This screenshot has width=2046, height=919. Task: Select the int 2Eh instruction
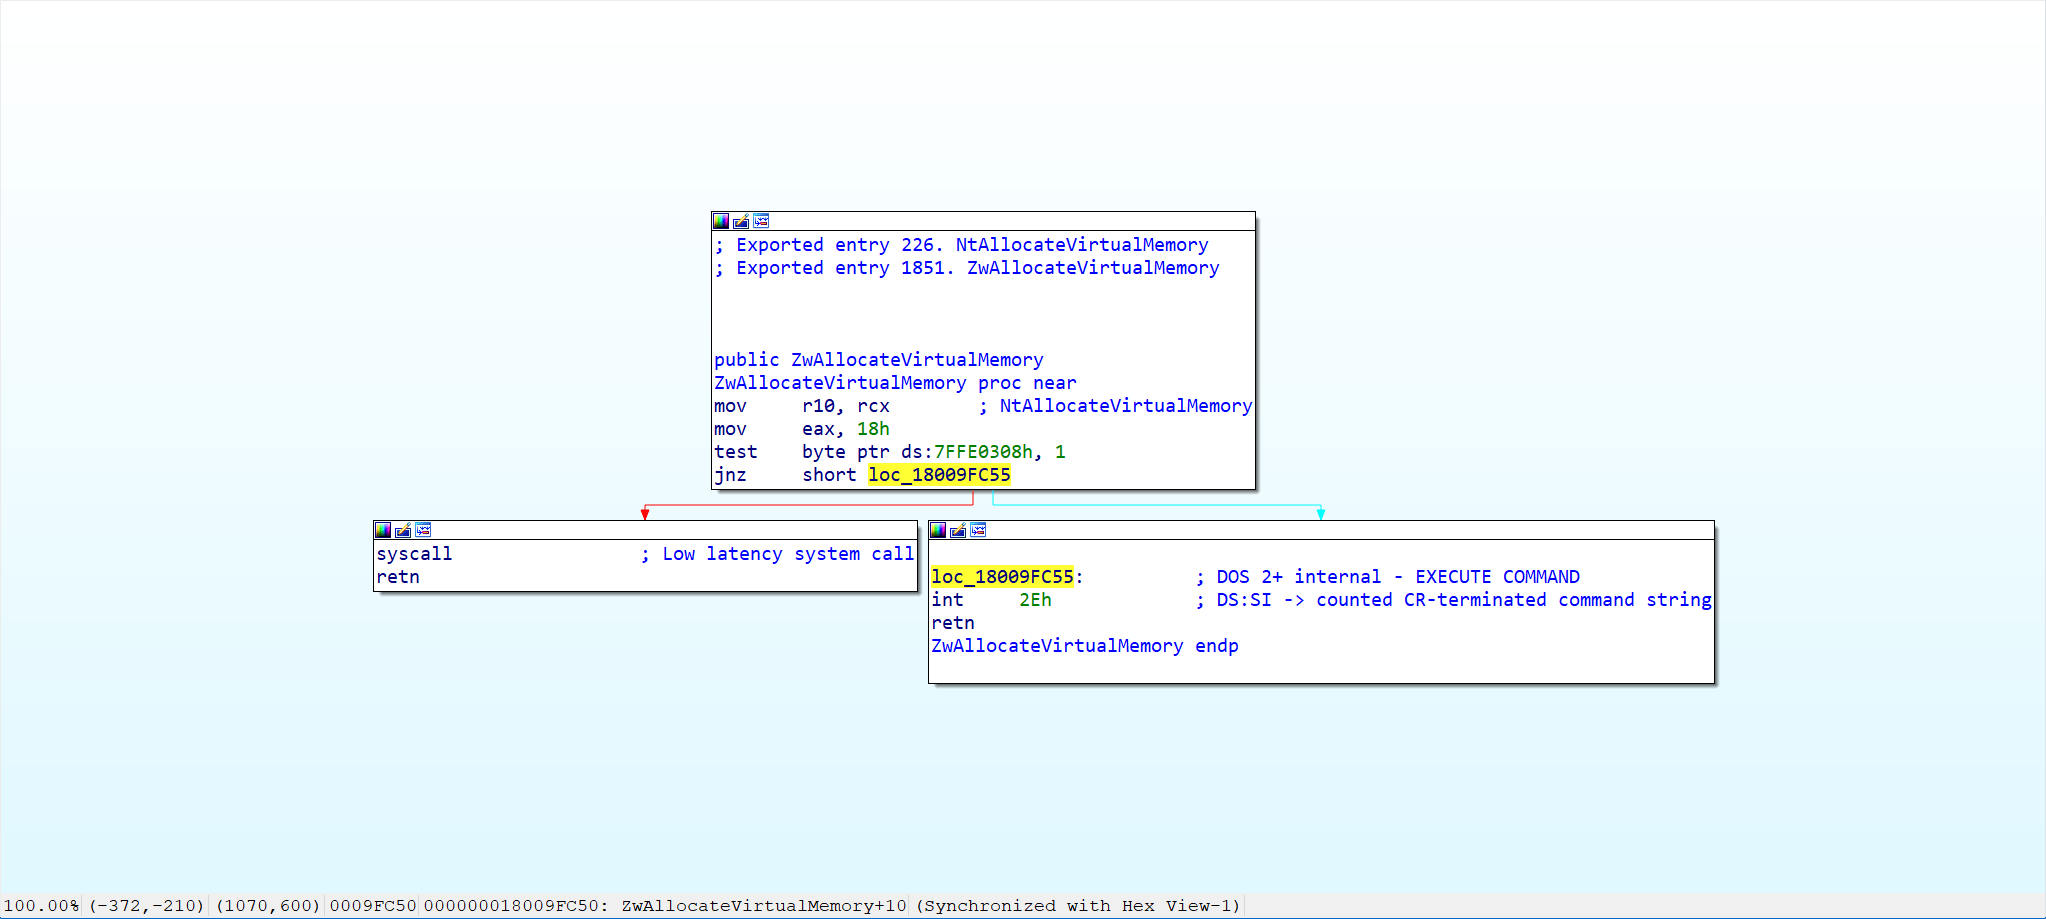[x=990, y=600]
